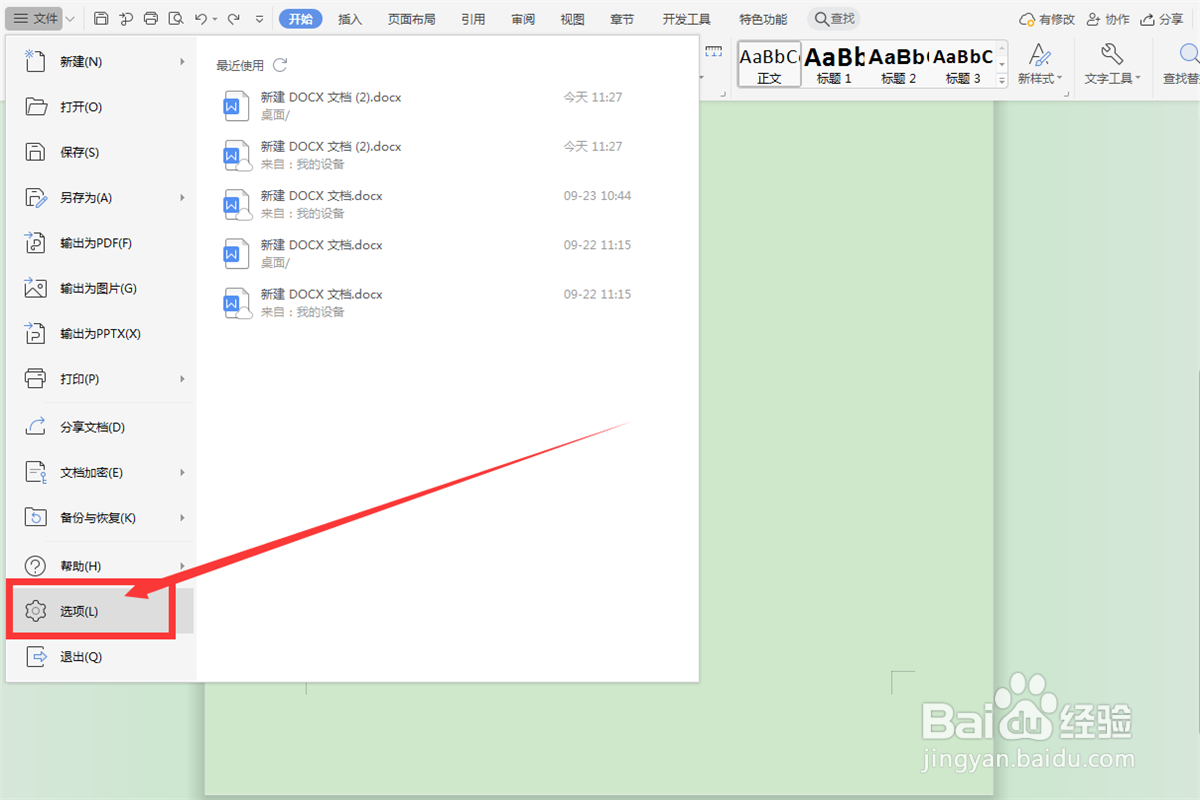Select 备份与恢复(K) menu entry
This screenshot has height=800, width=1200.
[100, 518]
